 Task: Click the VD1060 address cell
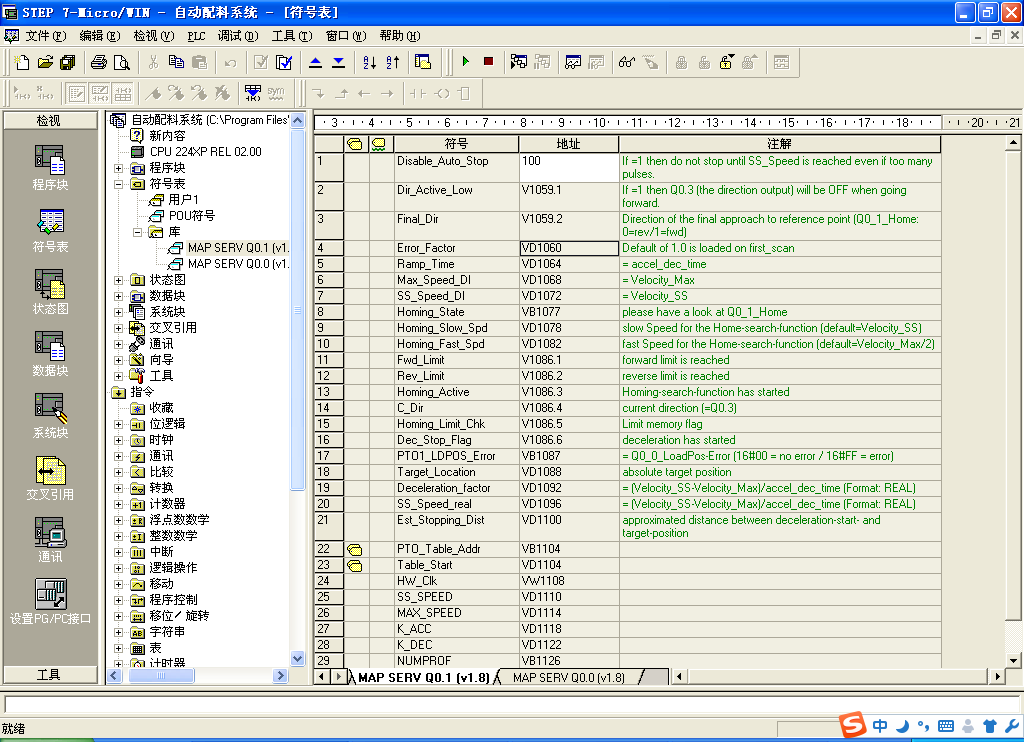tap(569, 248)
